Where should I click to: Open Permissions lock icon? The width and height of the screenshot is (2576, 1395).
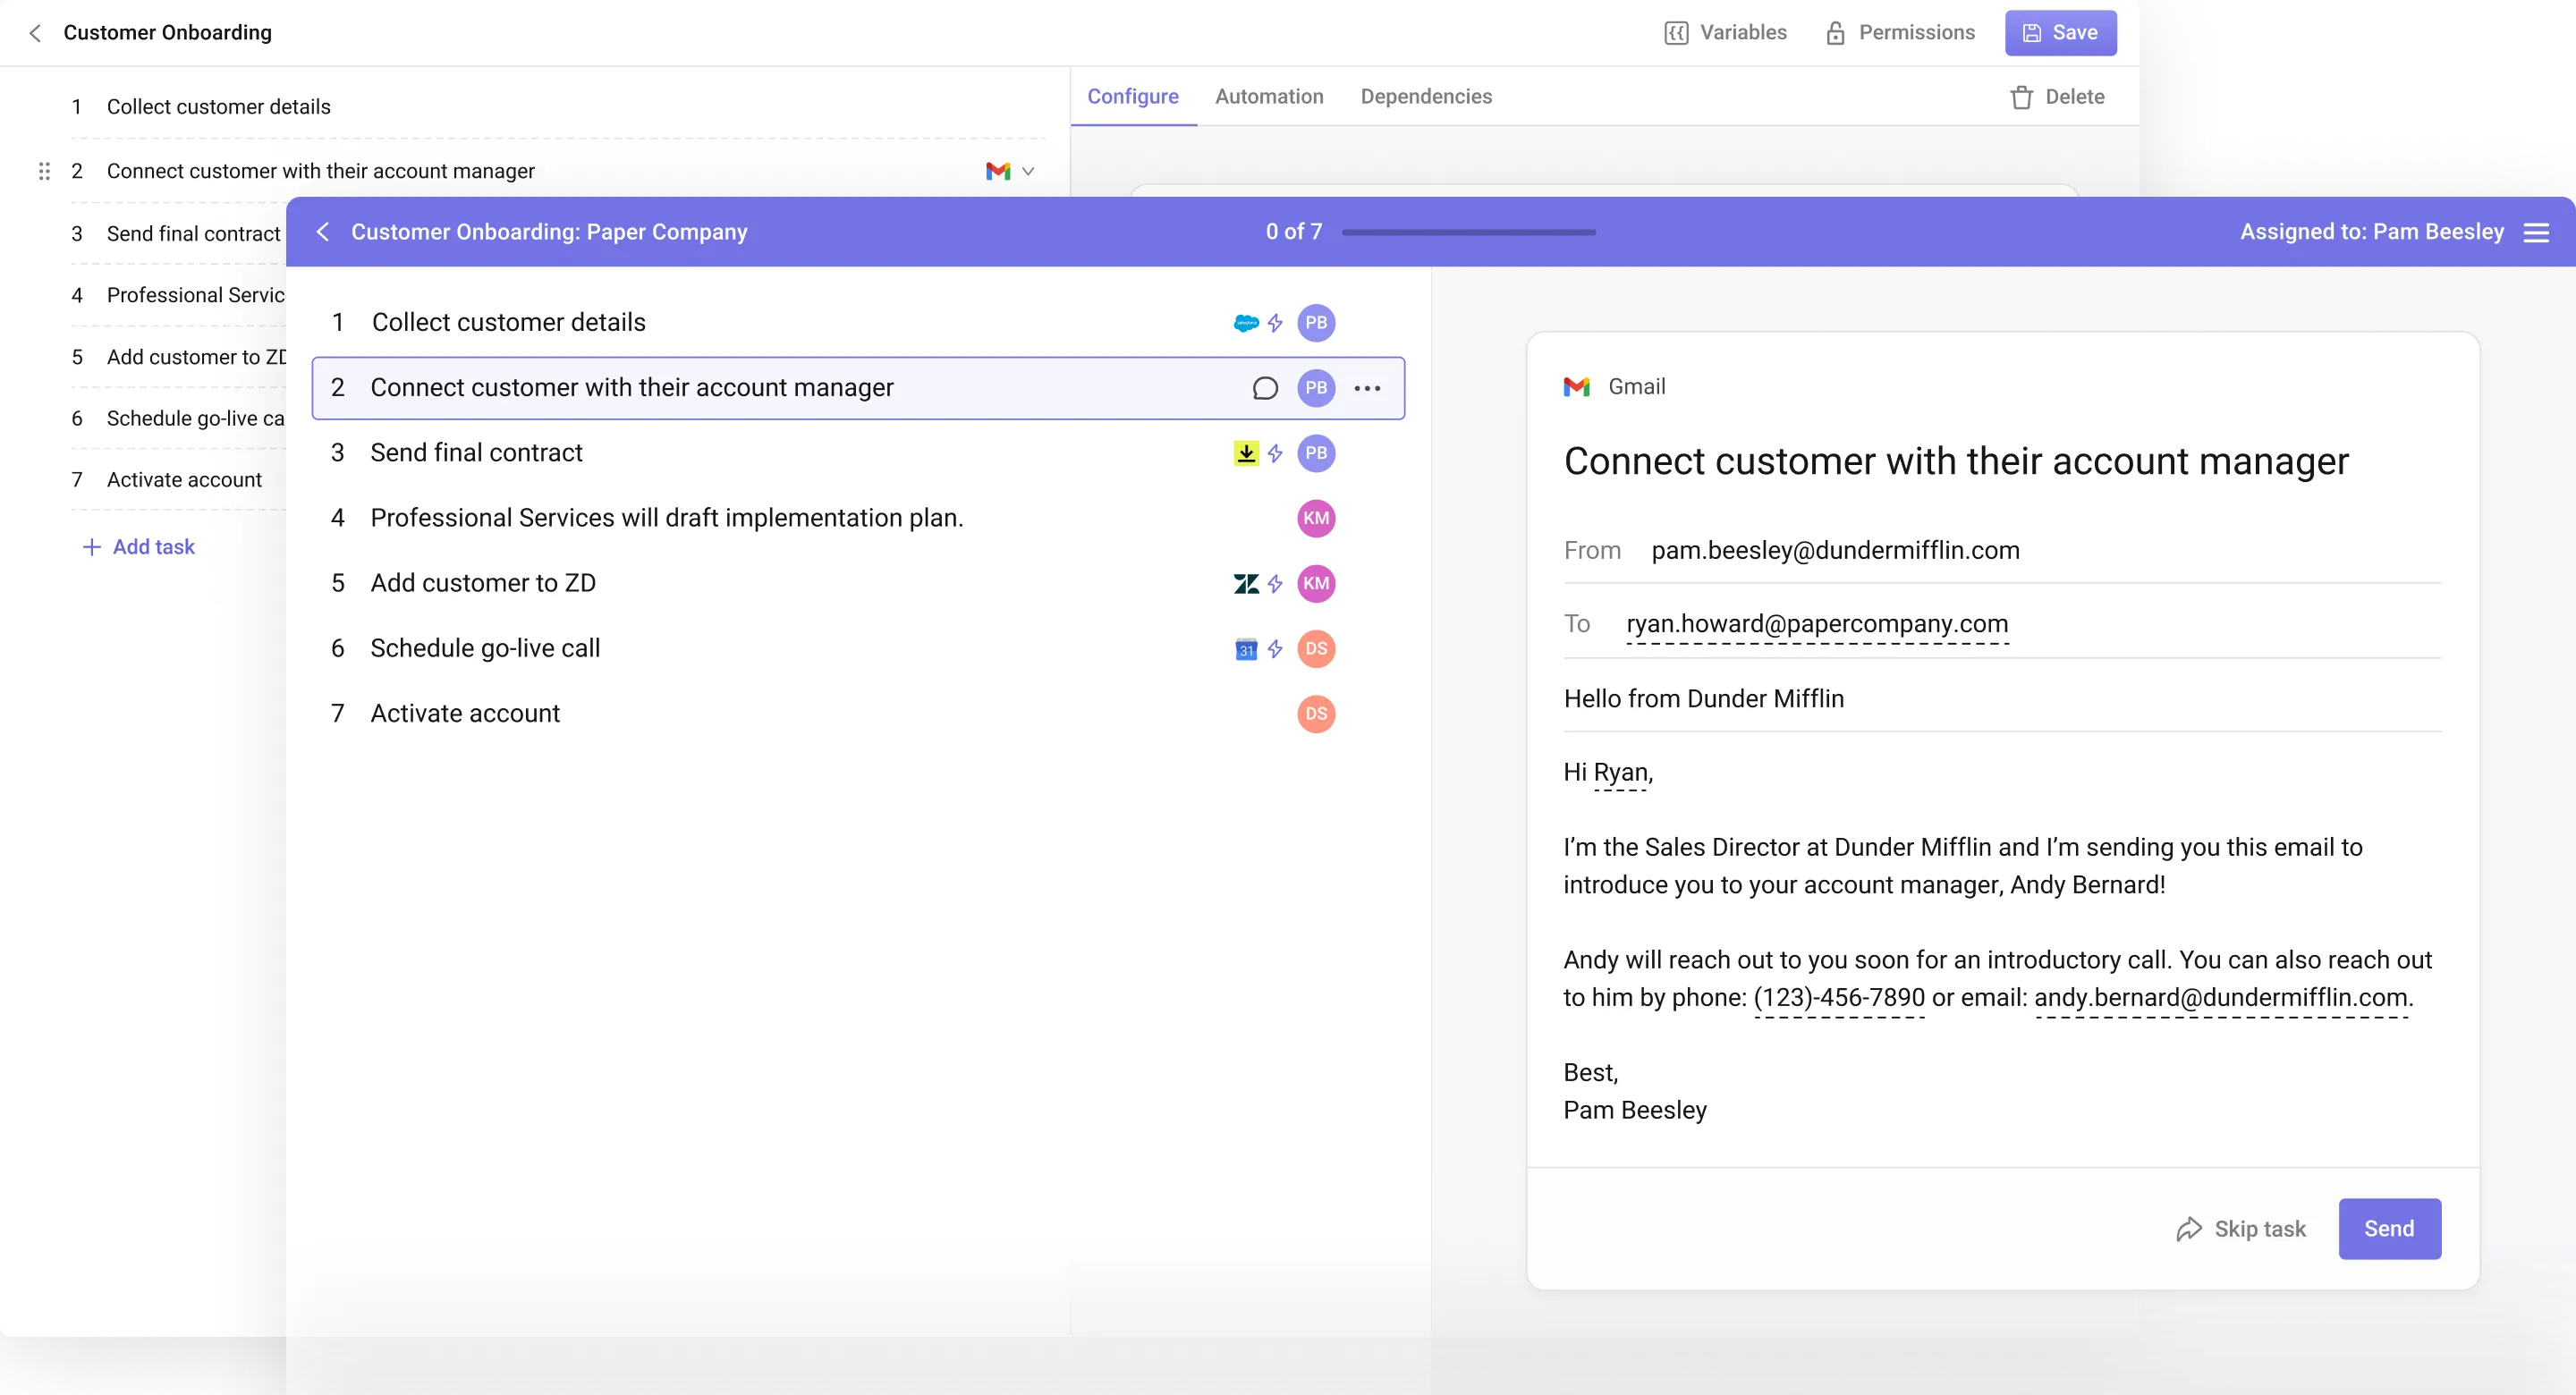pos(1835,33)
